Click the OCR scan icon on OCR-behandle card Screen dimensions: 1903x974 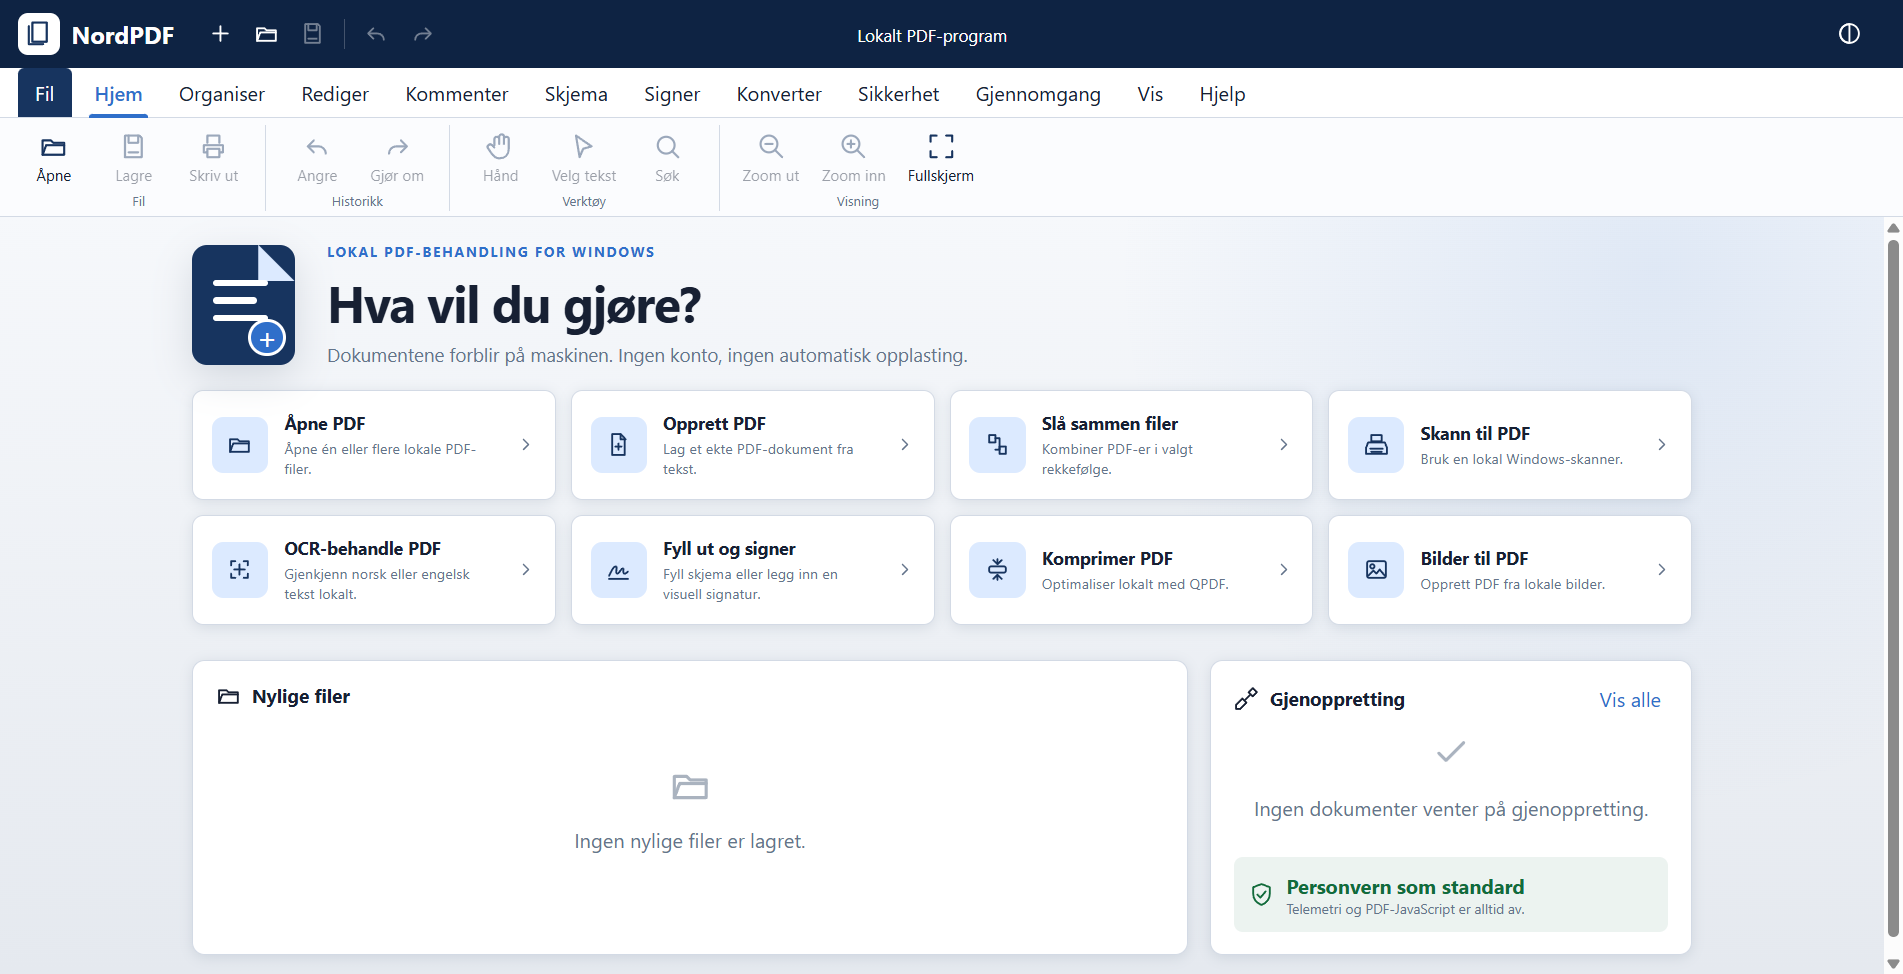point(240,570)
